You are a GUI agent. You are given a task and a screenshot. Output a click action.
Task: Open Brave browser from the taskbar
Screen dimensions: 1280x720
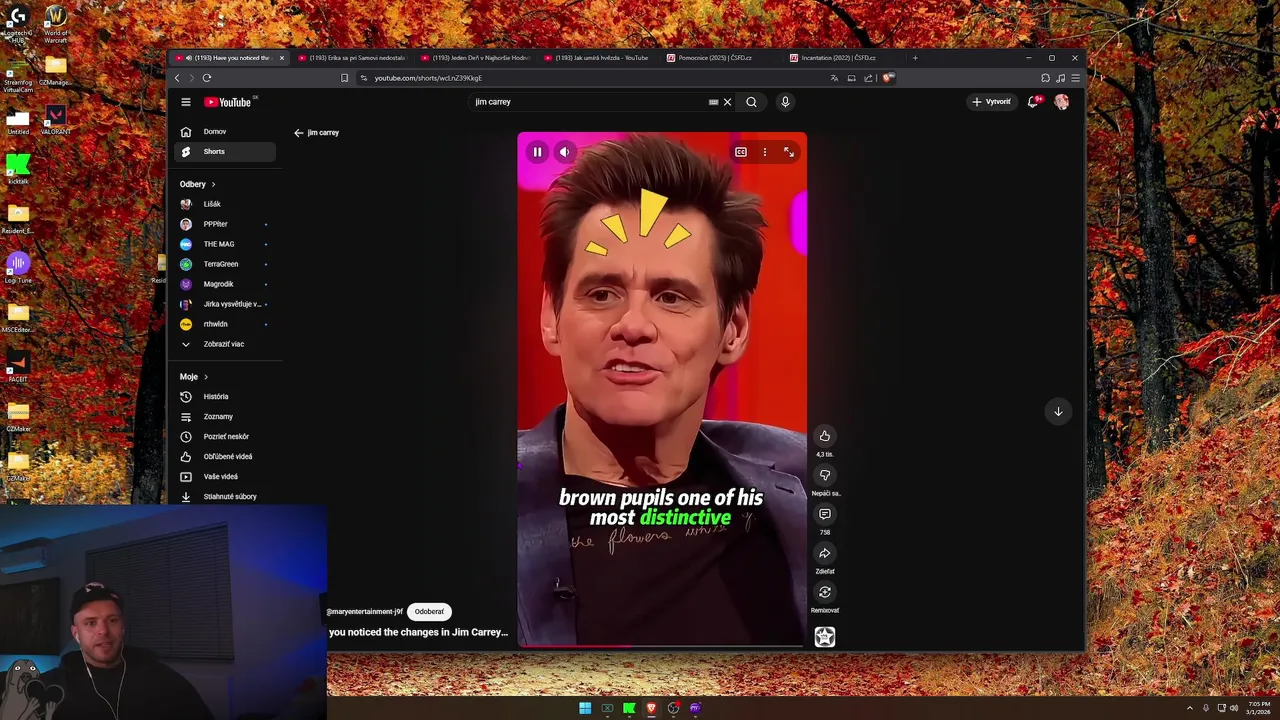tap(651, 708)
